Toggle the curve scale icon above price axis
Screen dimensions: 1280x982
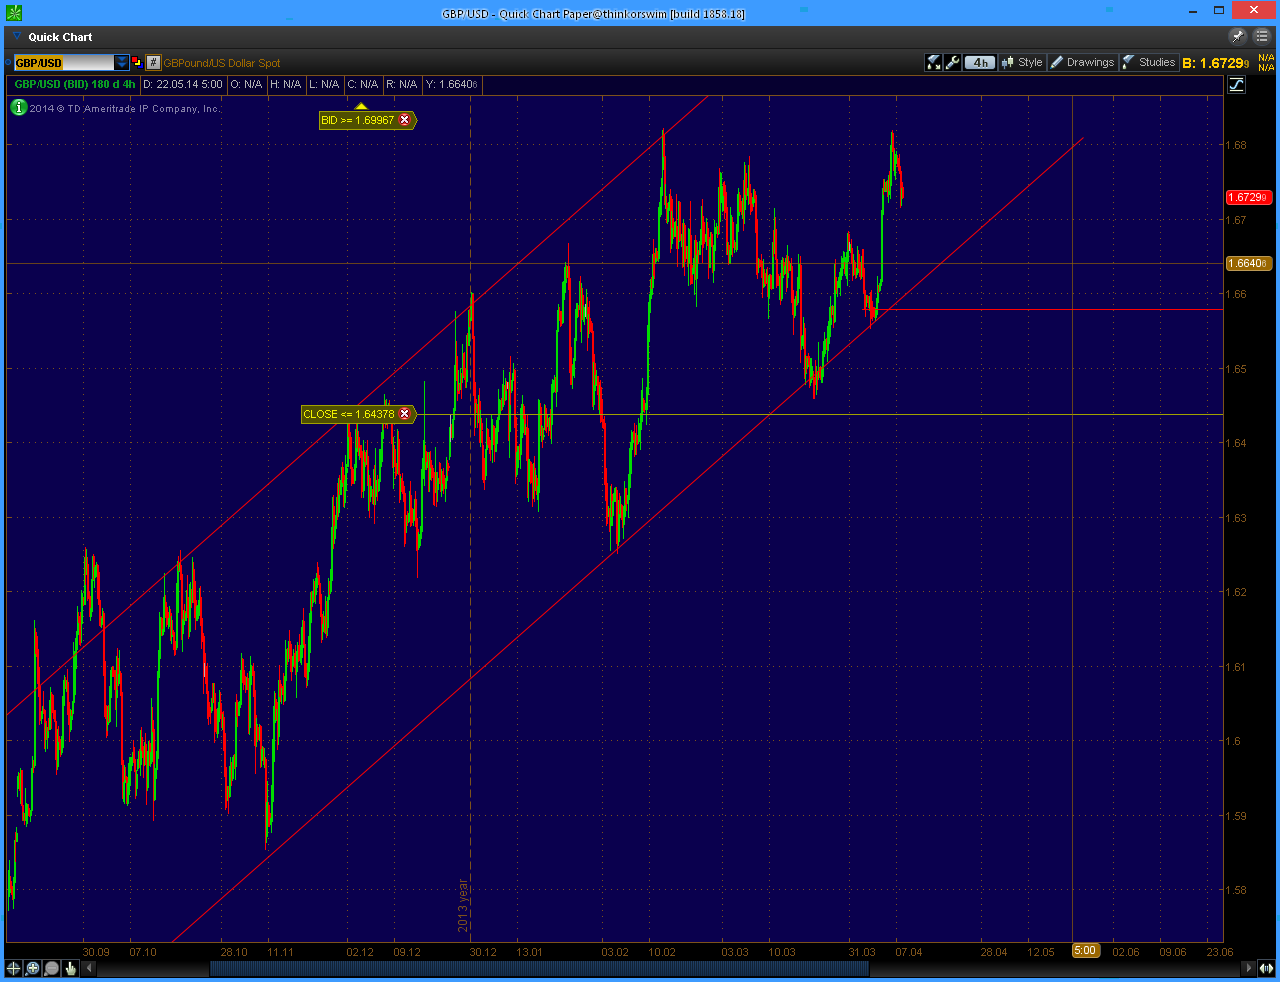tap(1237, 85)
